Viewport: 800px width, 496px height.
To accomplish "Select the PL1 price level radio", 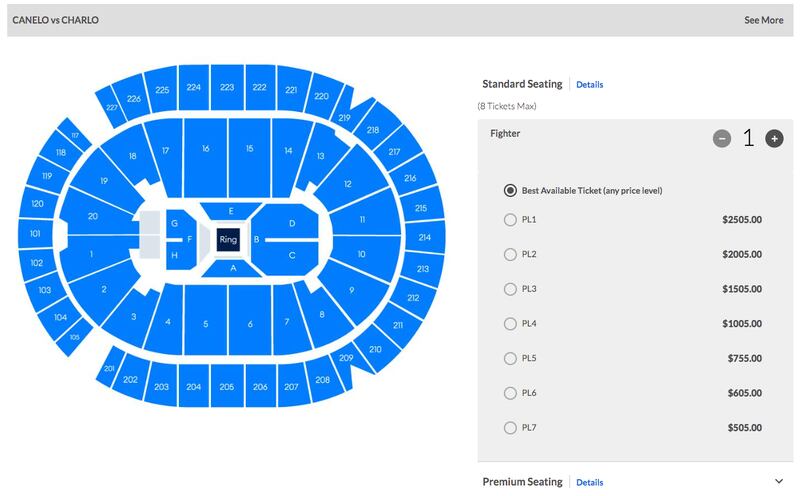I will 510,220.
